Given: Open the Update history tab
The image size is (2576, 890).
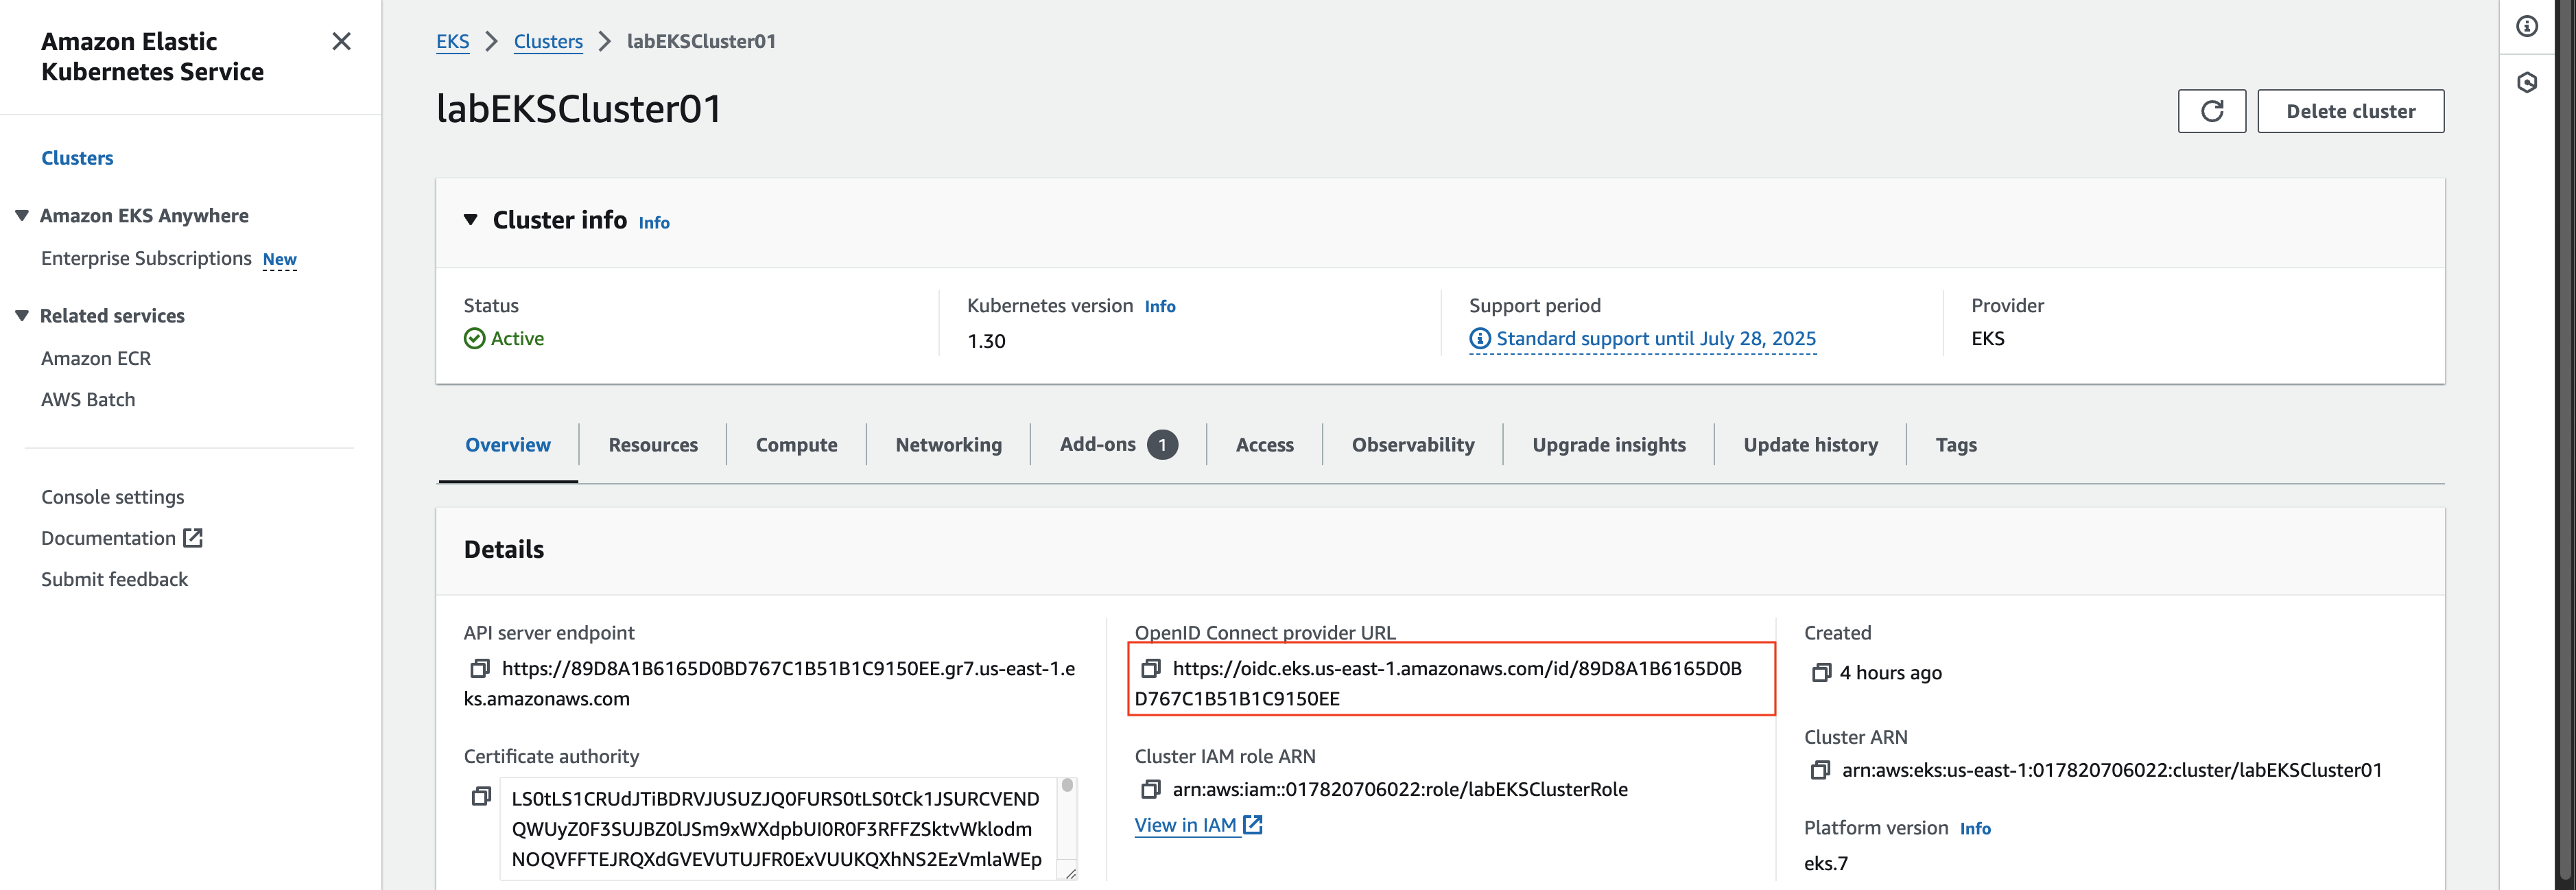Looking at the screenshot, I should pyautogui.click(x=1810, y=445).
